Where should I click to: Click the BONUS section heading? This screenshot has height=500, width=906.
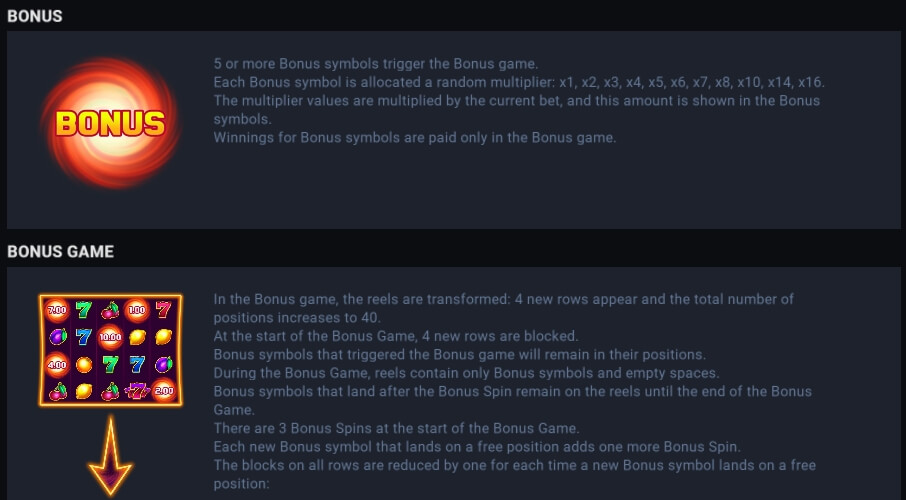pos(35,16)
